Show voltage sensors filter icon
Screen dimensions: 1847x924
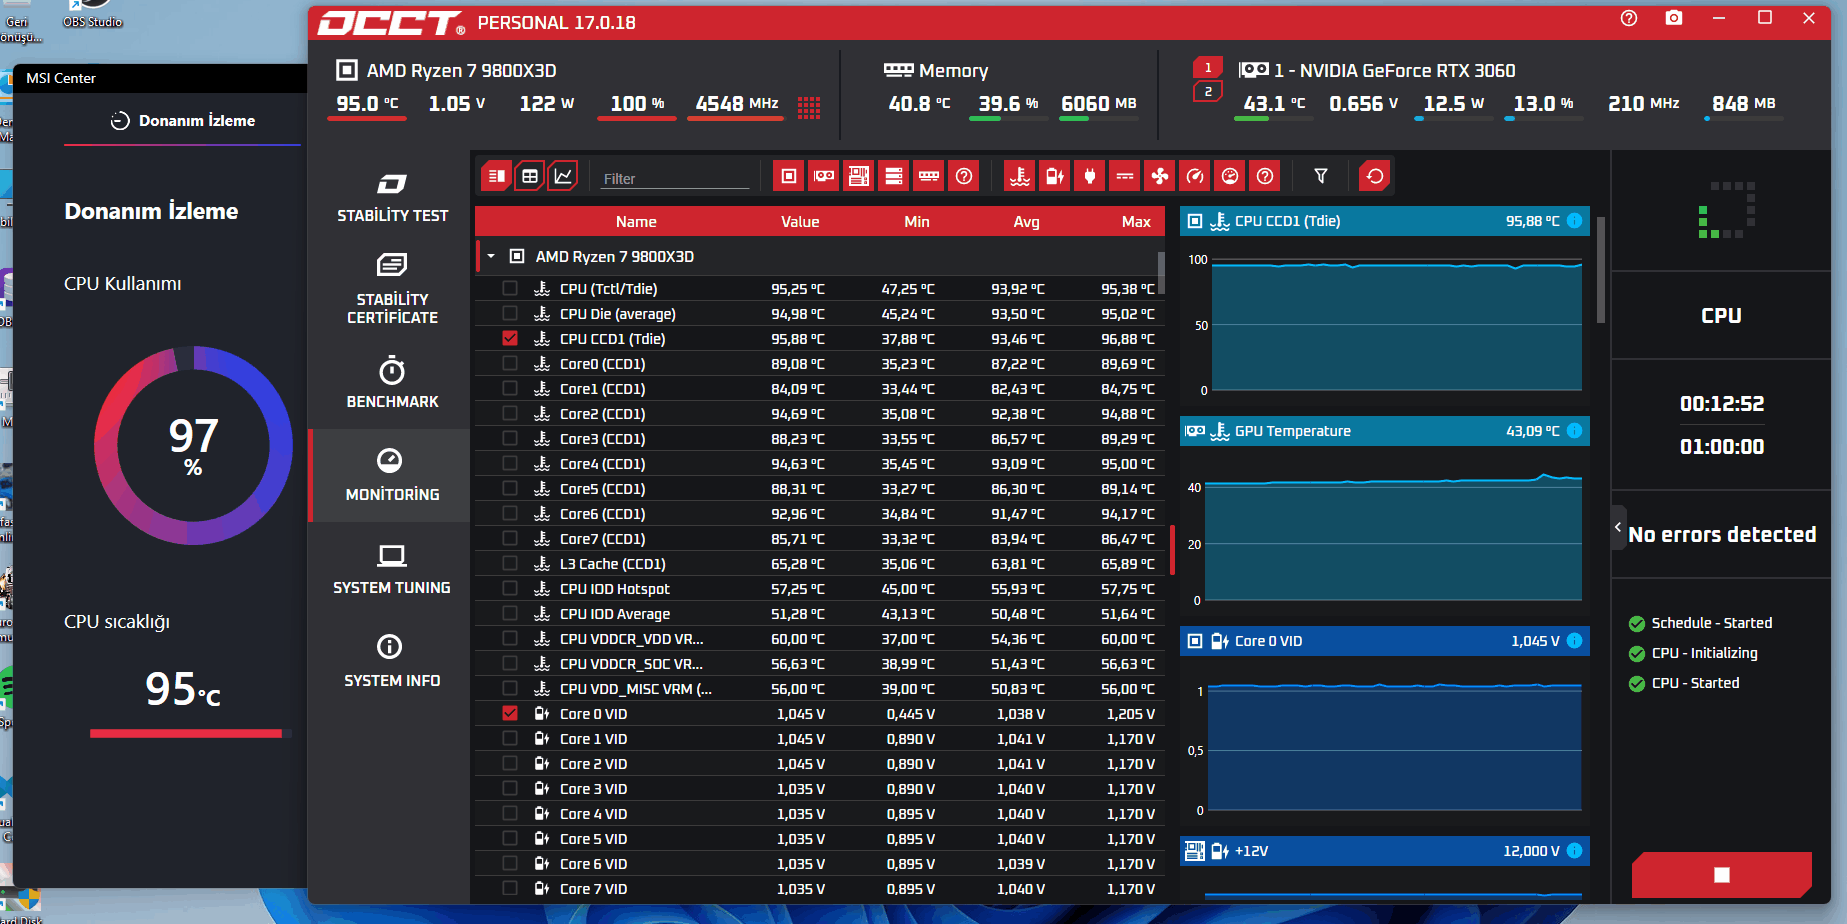tap(1055, 177)
